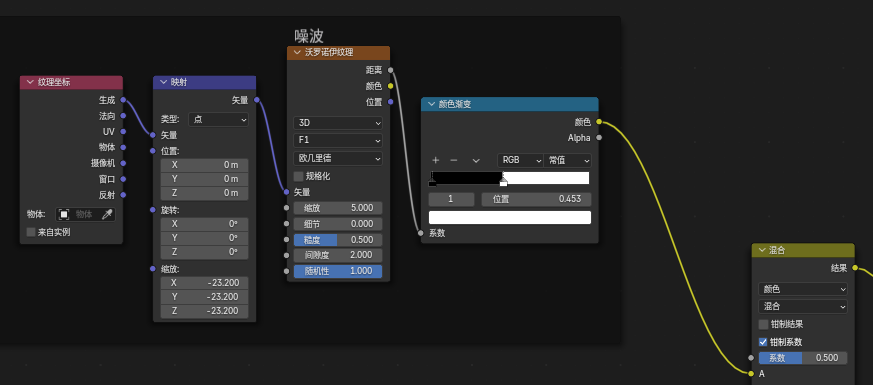
Task: Click the 矢量 output socket of 映射 node
Action: point(257,100)
